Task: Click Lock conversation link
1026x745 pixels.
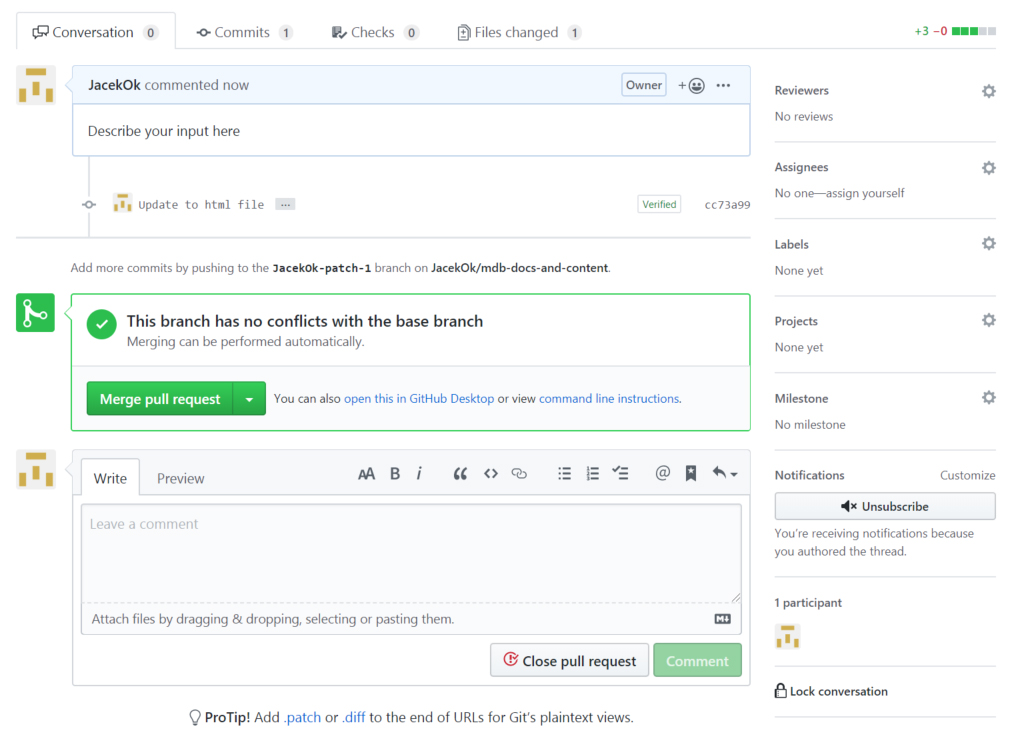Action: (831, 691)
